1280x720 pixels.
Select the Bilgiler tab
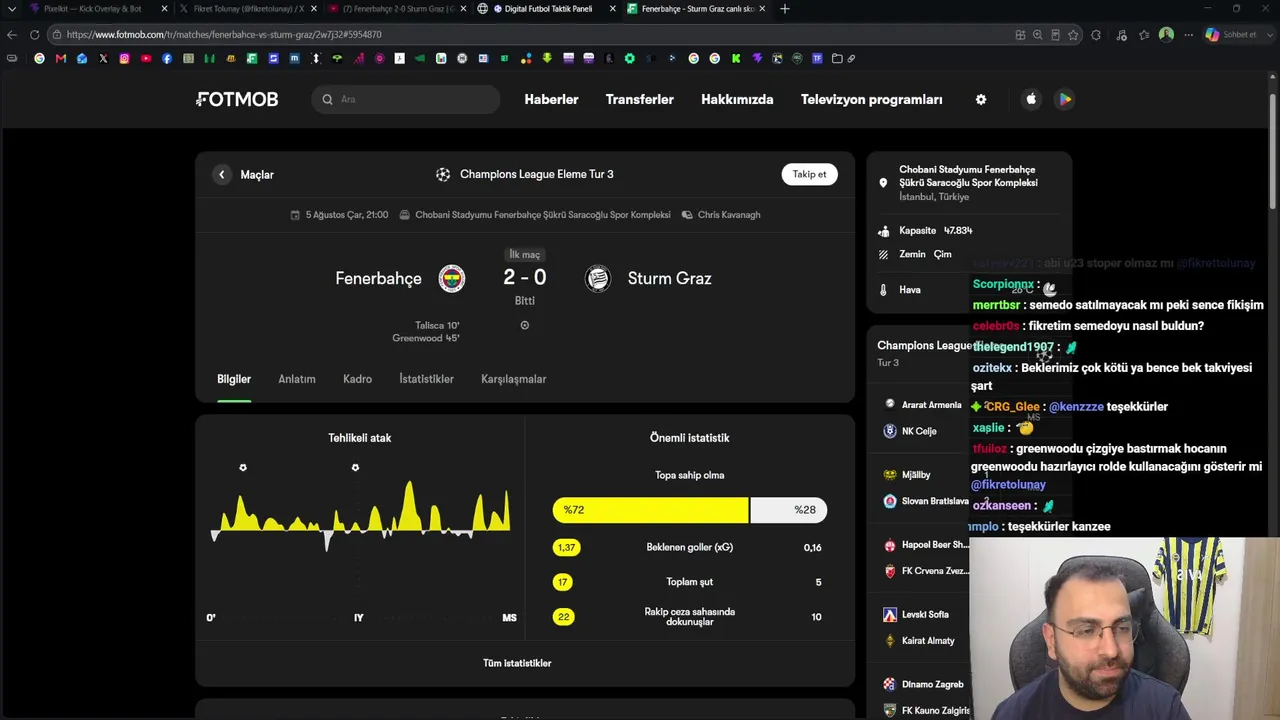234,379
